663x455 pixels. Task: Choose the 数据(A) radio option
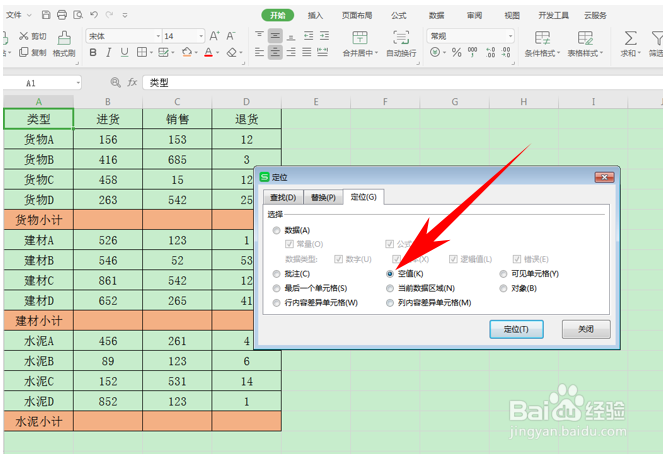click(277, 230)
